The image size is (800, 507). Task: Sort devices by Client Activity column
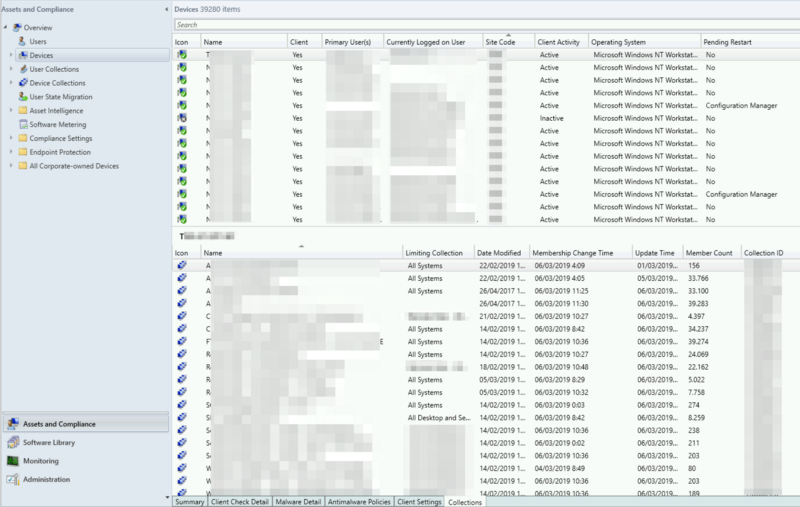[561, 42]
